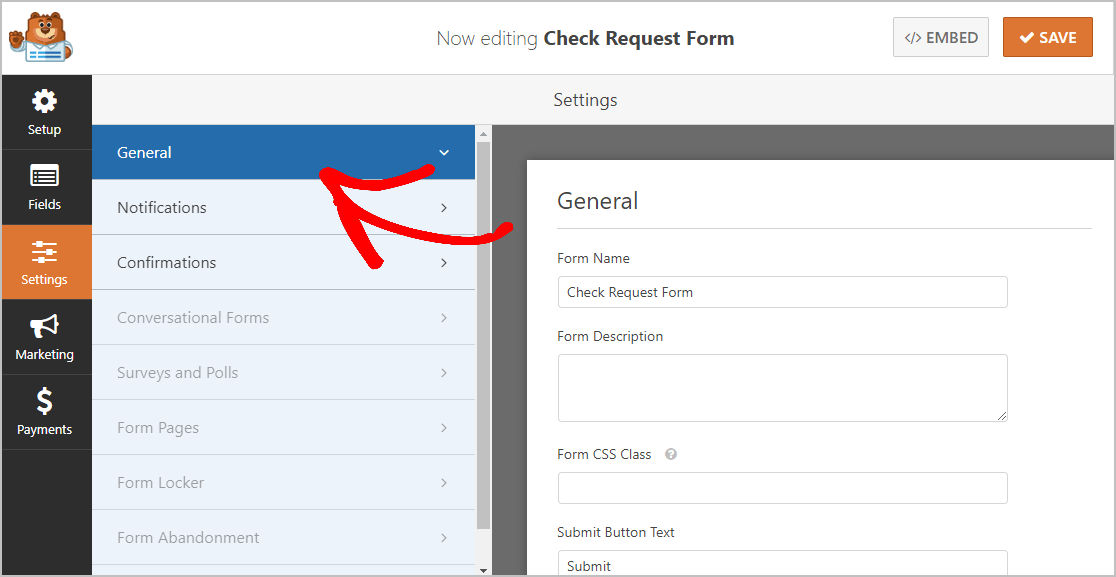Open the Surveys and Polls tab
Viewport: 1116px width, 577px height.
(283, 373)
